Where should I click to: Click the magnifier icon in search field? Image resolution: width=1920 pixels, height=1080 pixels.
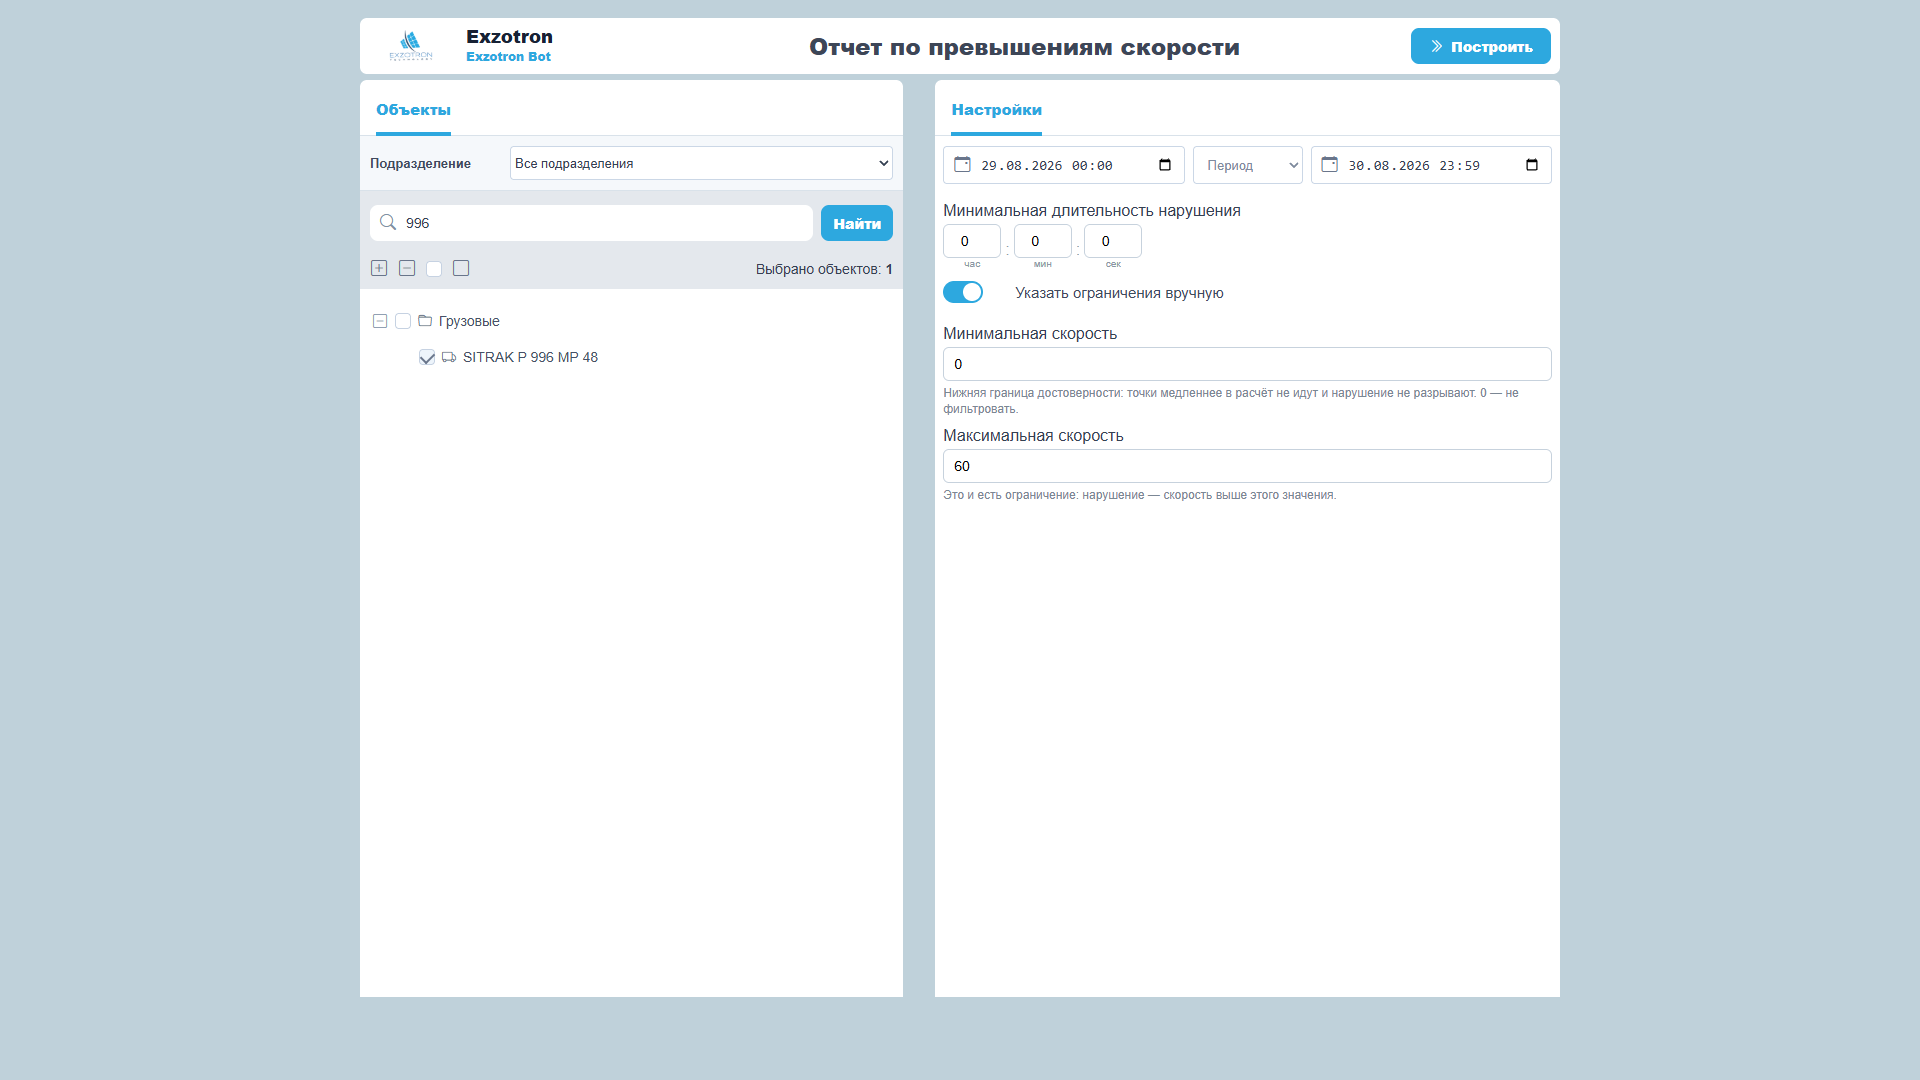pos(388,222)
